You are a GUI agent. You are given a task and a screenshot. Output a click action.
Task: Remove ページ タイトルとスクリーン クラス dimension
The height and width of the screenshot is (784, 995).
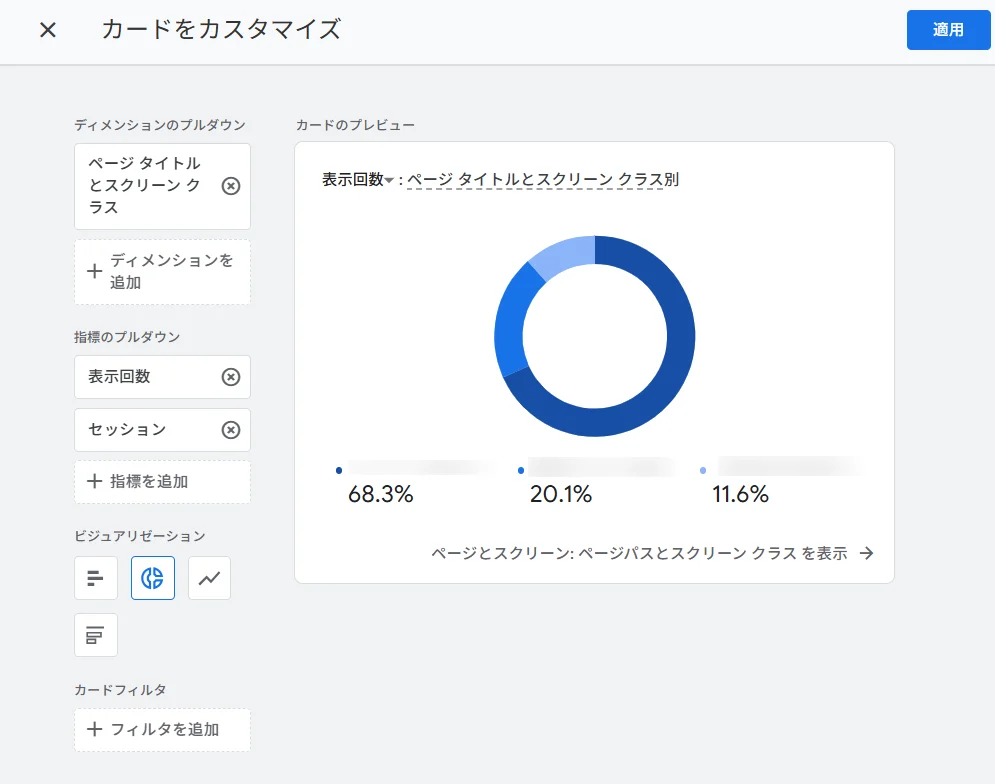231,186
